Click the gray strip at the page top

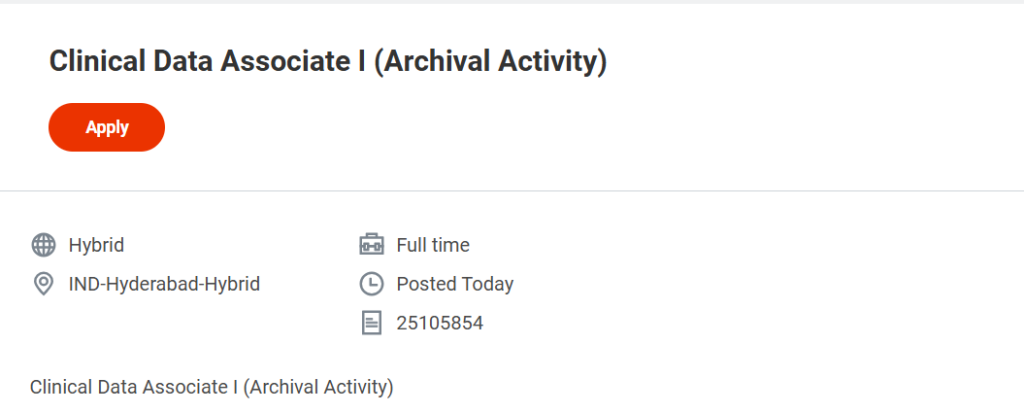(512, 2)
